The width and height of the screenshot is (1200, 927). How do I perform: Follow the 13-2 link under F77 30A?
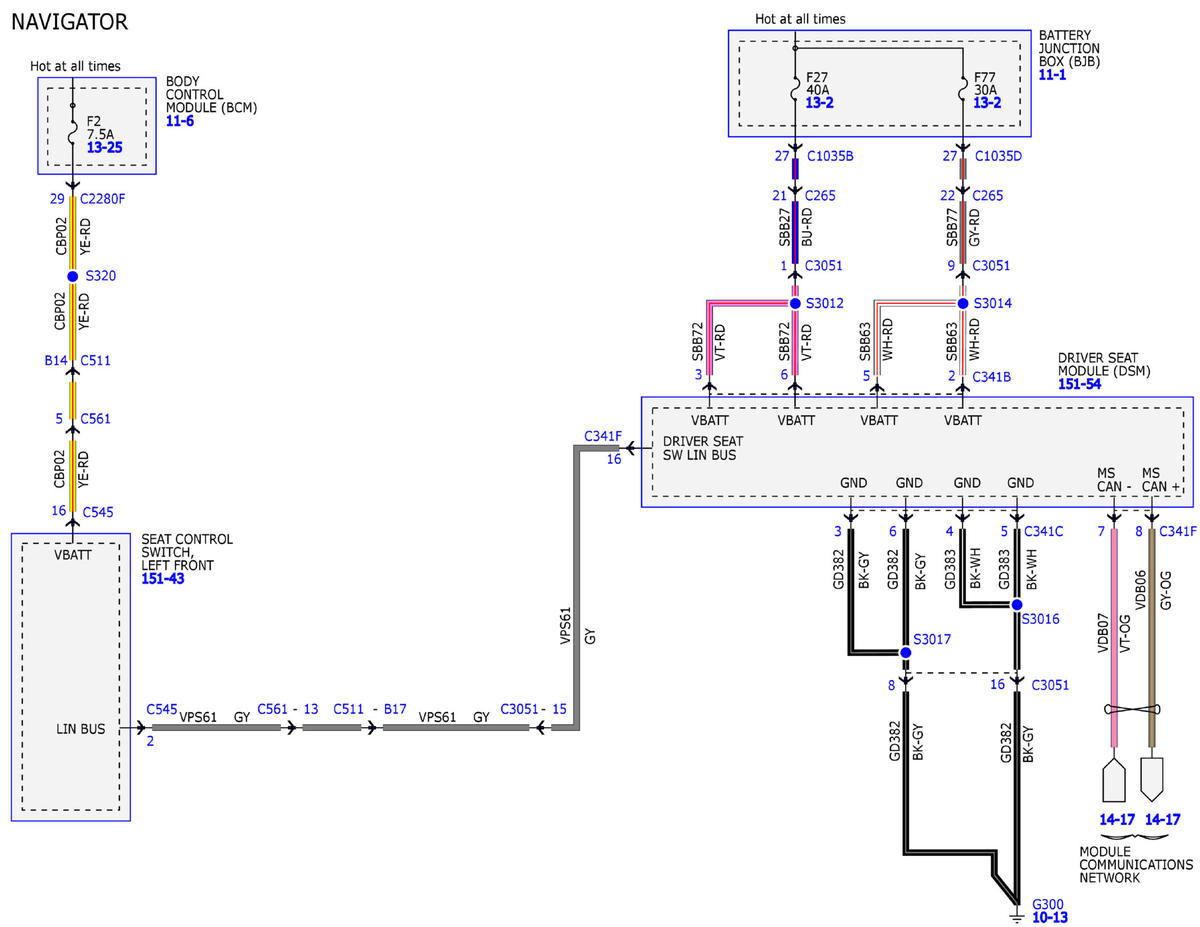[989, 103]
